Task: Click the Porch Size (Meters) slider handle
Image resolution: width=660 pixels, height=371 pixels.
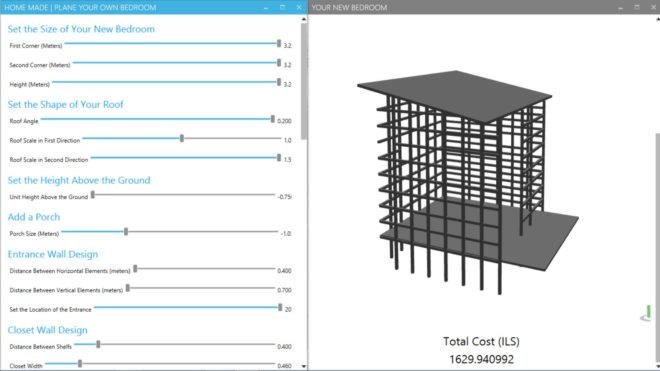Action: [126, 232]
